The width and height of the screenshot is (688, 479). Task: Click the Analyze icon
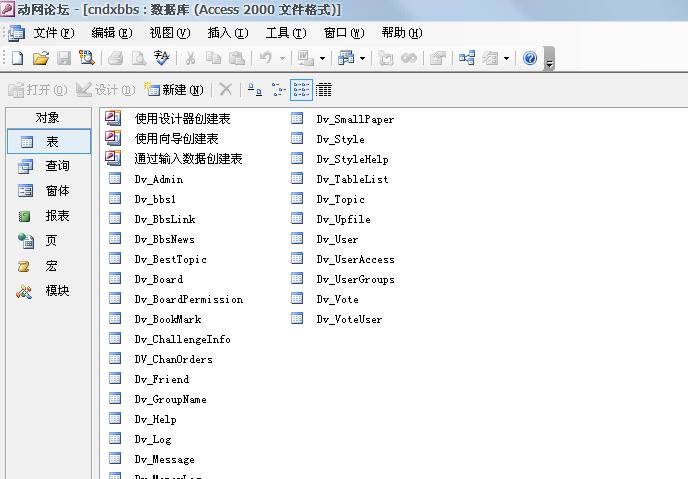point(346,58)
